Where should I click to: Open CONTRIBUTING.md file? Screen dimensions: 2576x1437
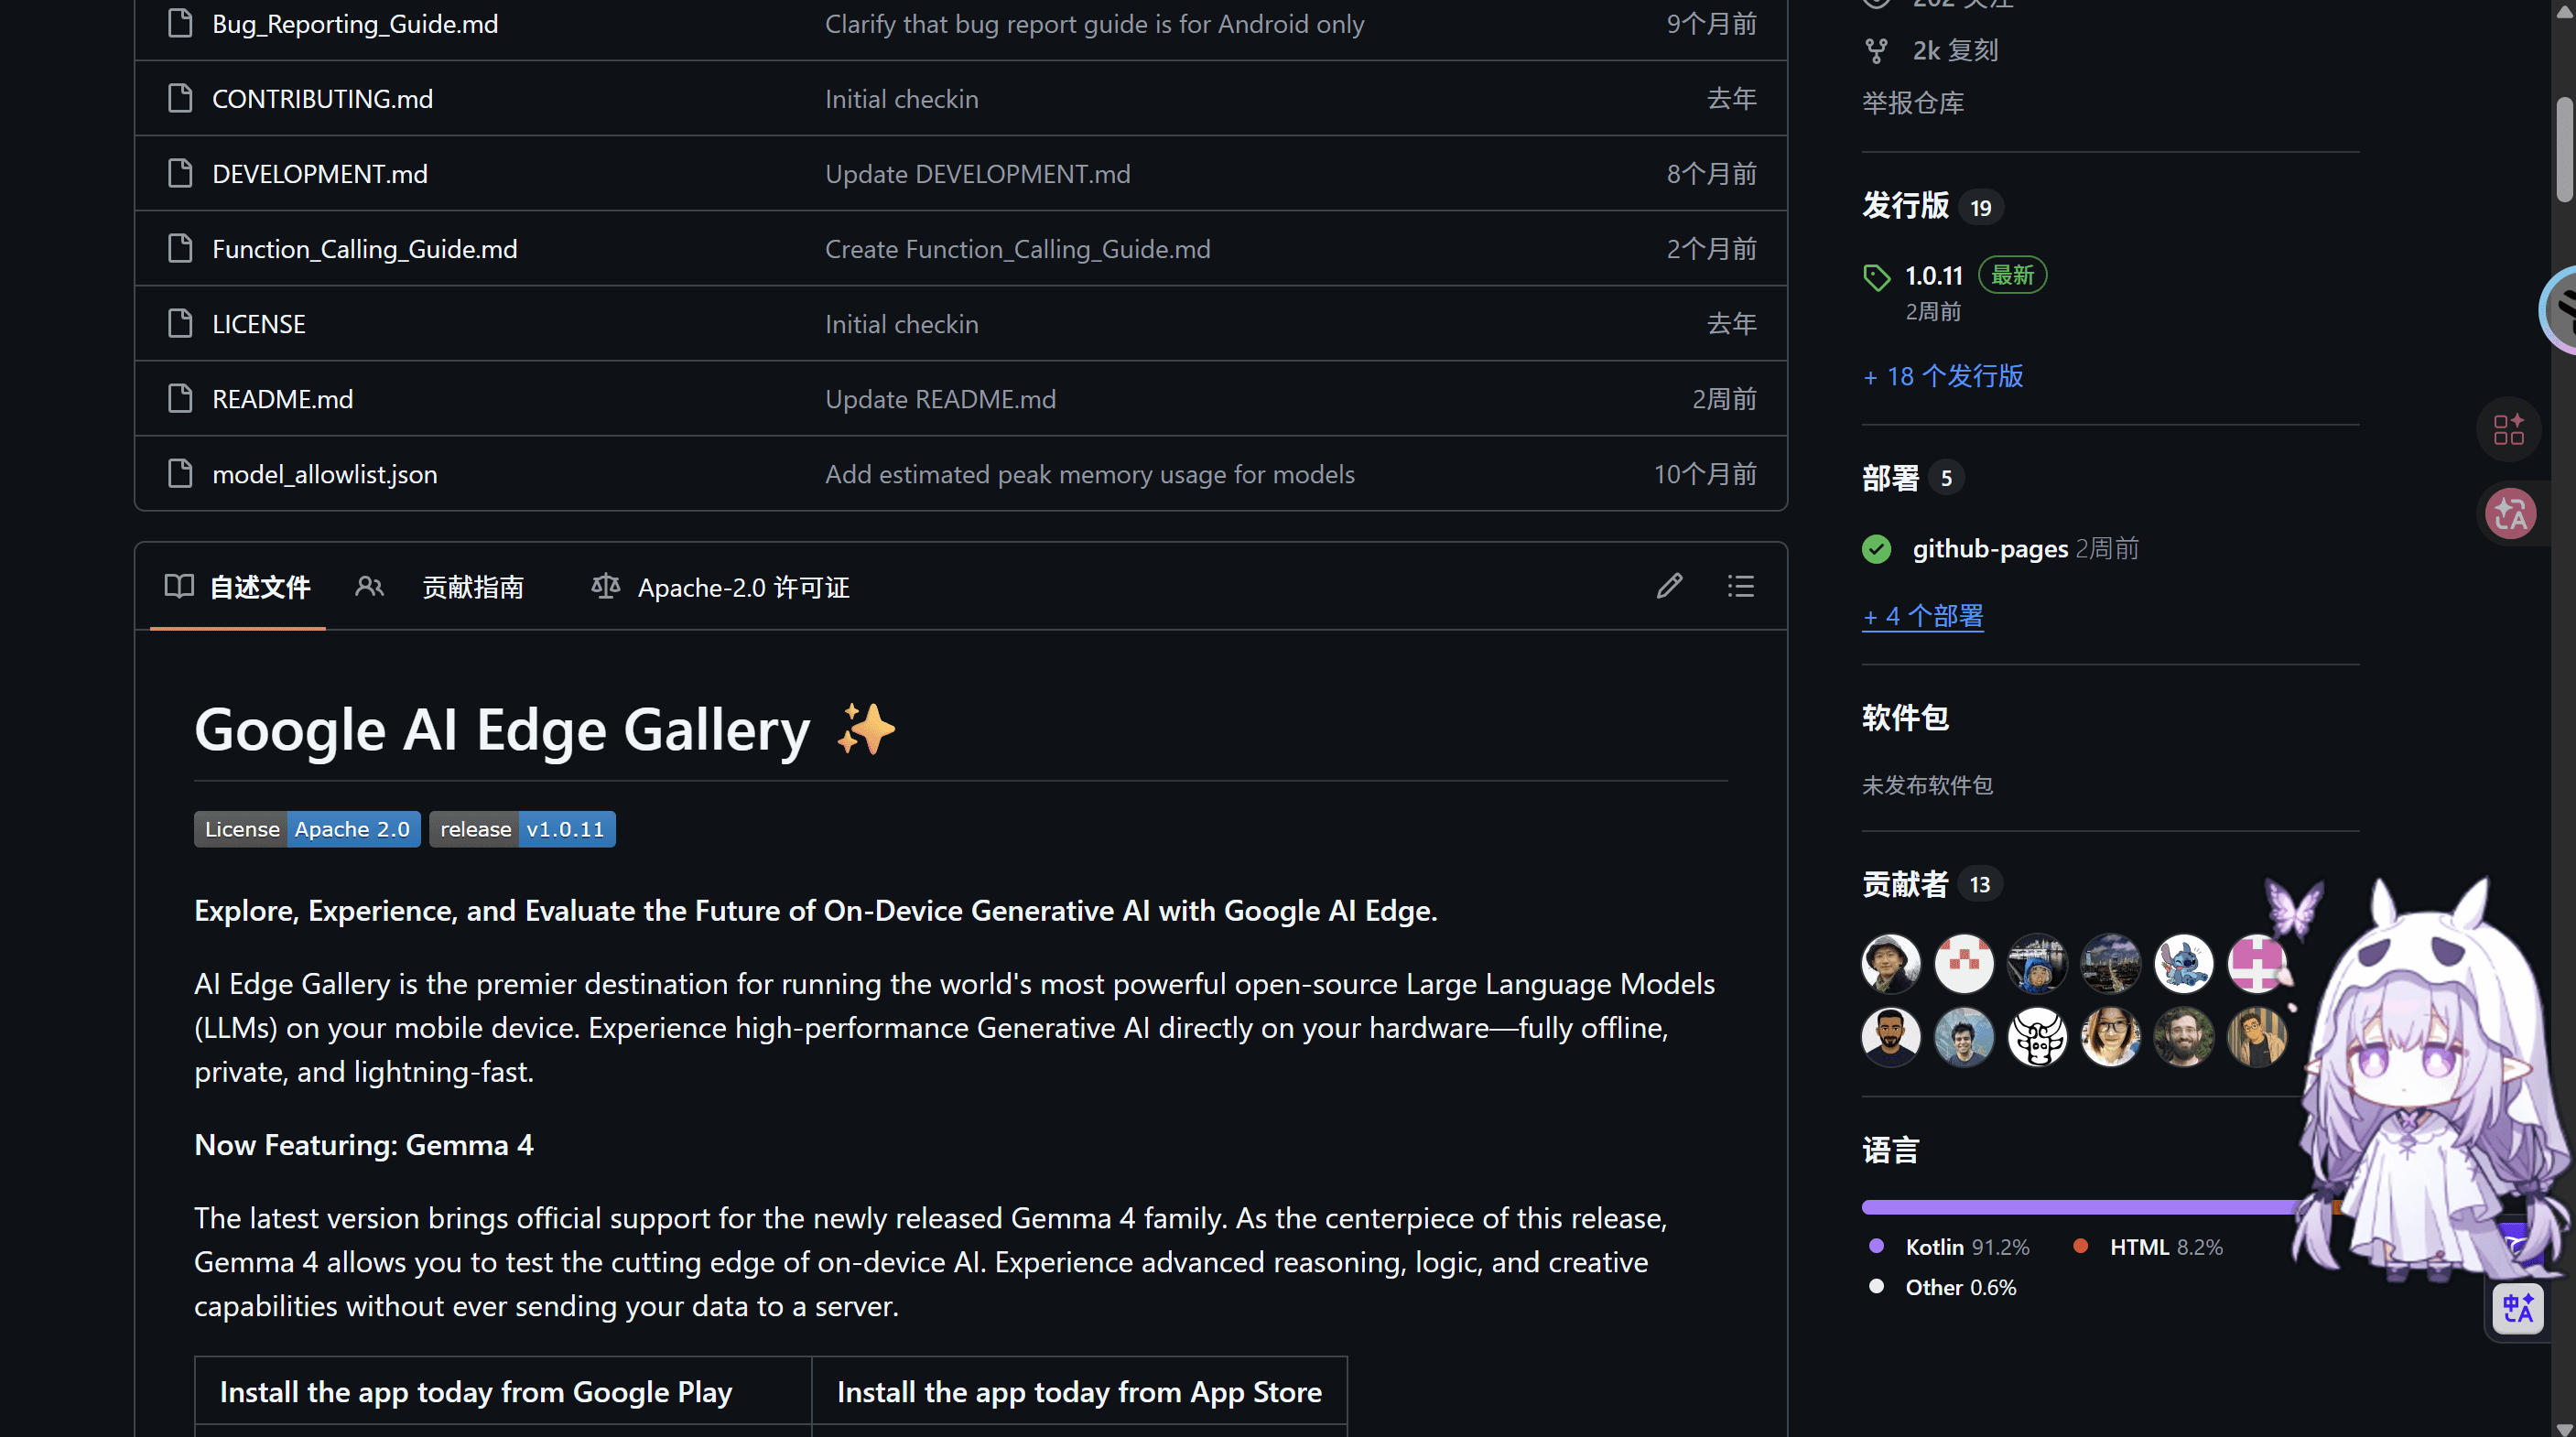click(x=323, y=99)
